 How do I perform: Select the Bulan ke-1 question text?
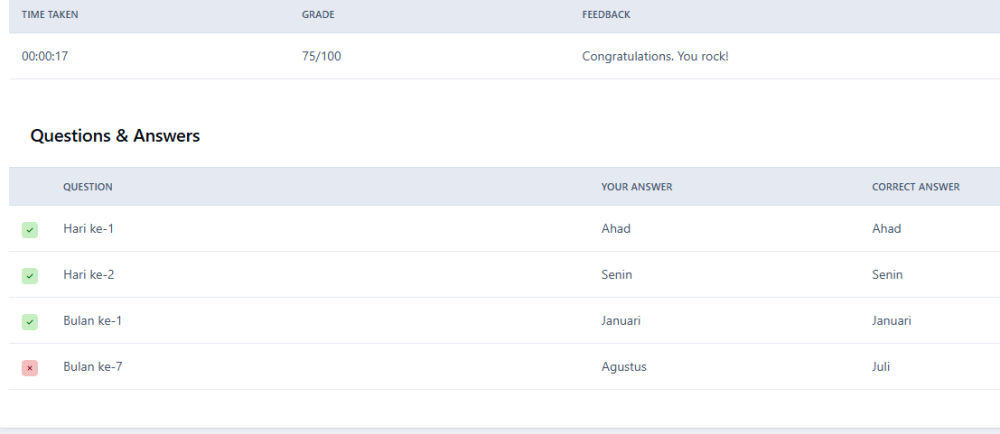[x=92, y=321]
